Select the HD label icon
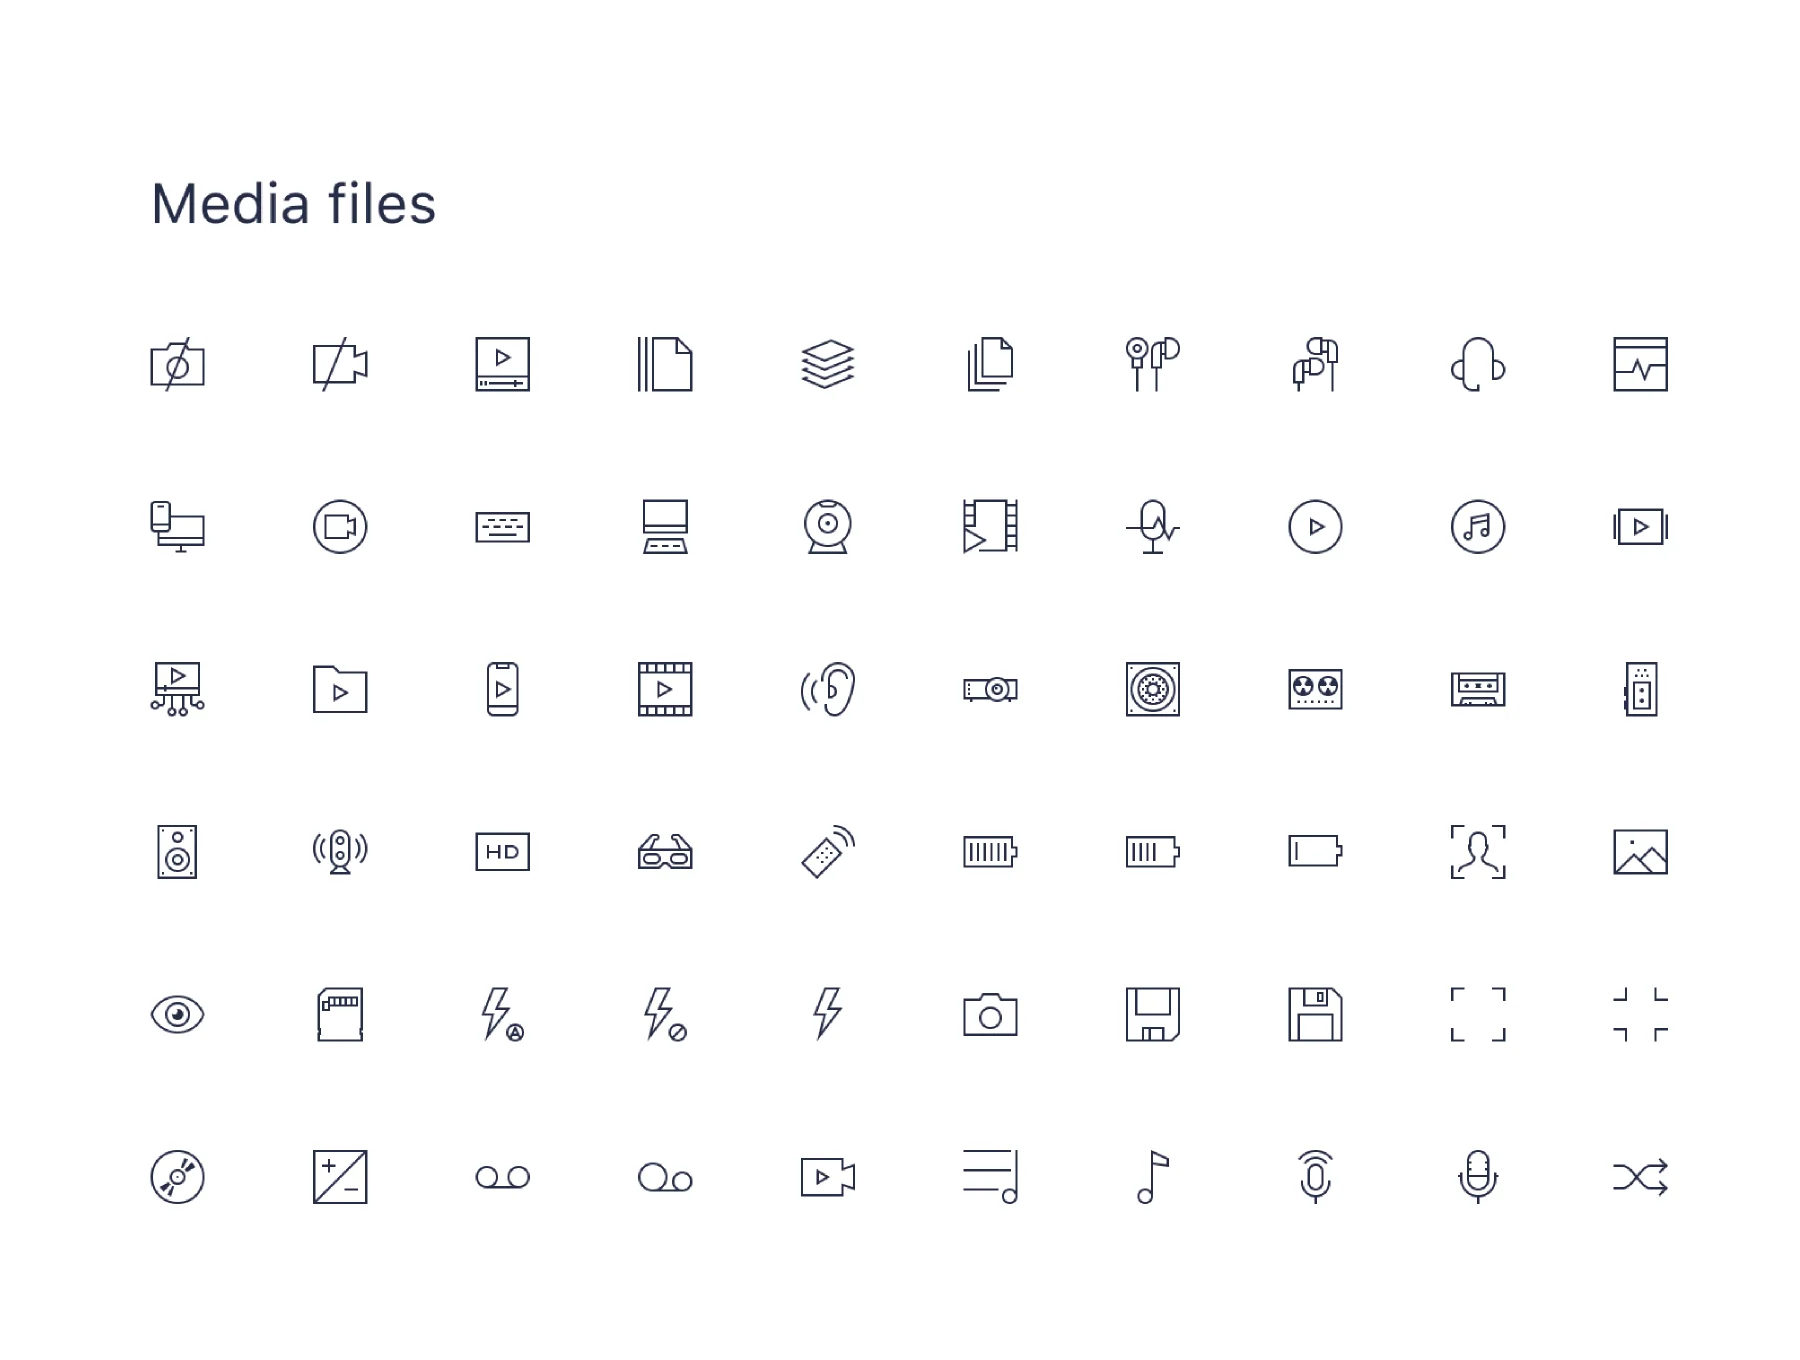This screenshot has height=1360, width=1800. 502,852
